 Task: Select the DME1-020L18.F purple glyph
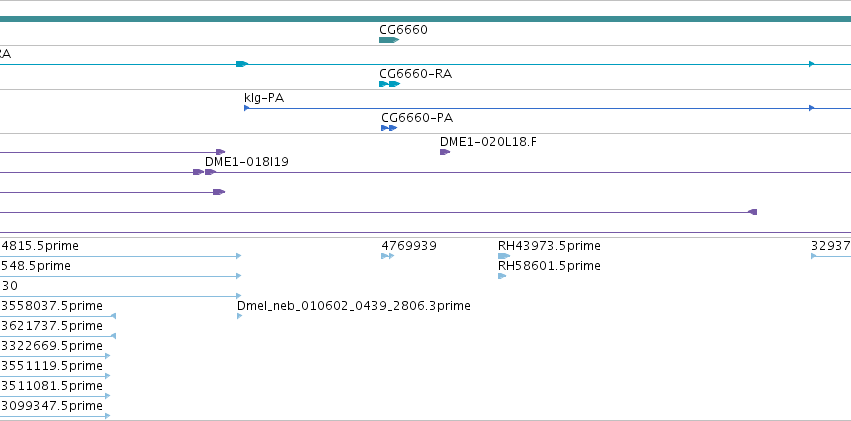pyautogui.click(x=445, y=152)
